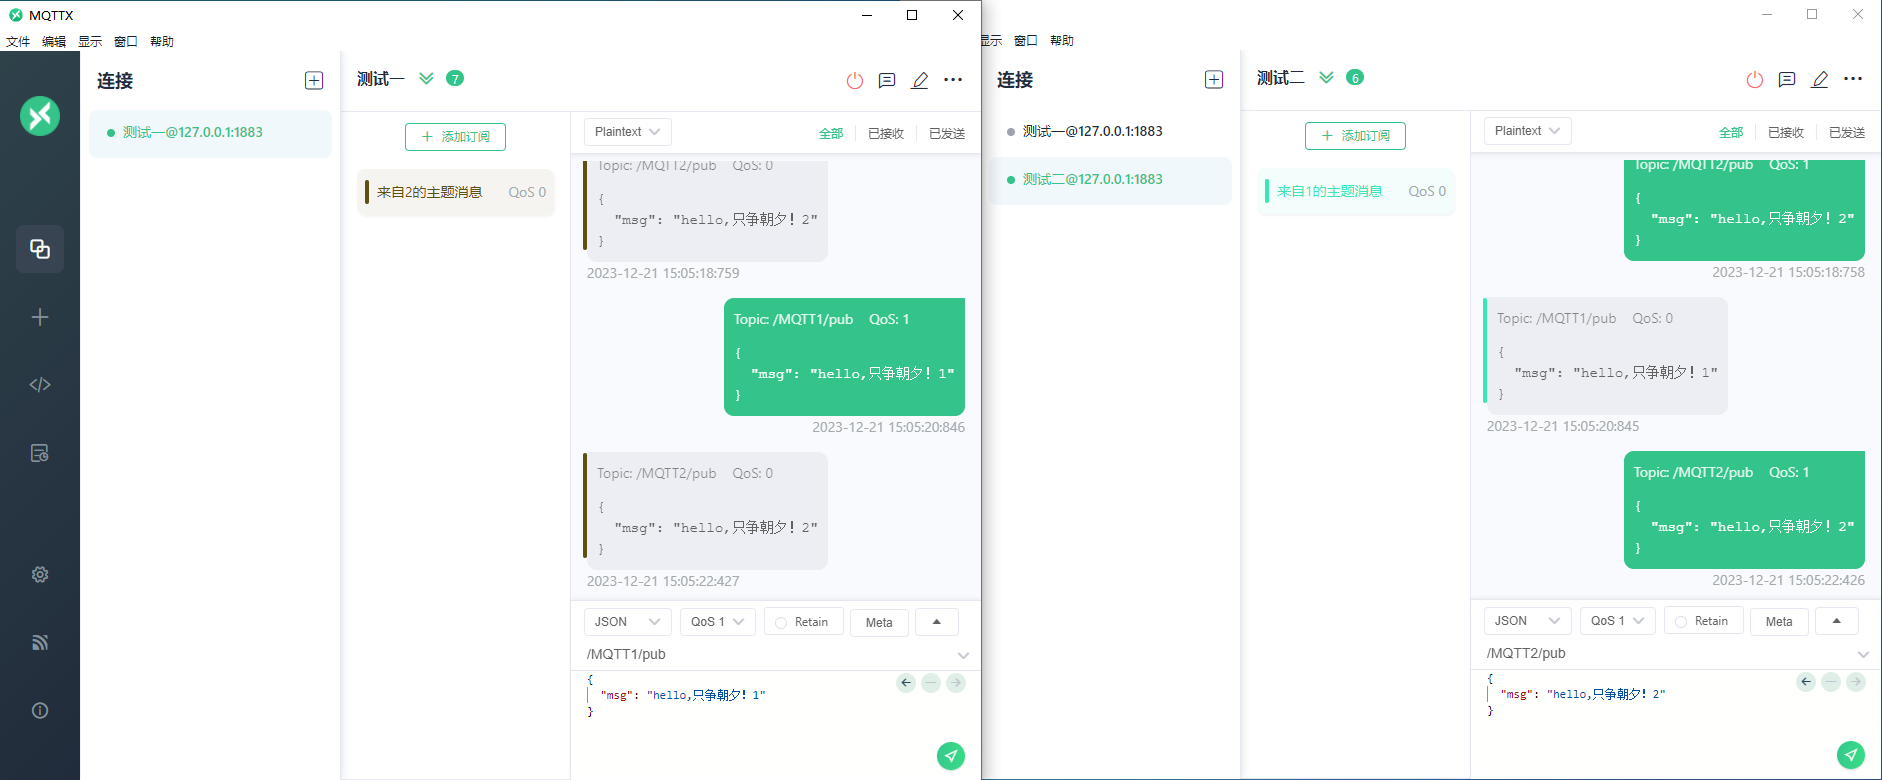Go to next payload in right window
The width and height of the screenshot is (1882, 780).
[x=1856, y=682]
